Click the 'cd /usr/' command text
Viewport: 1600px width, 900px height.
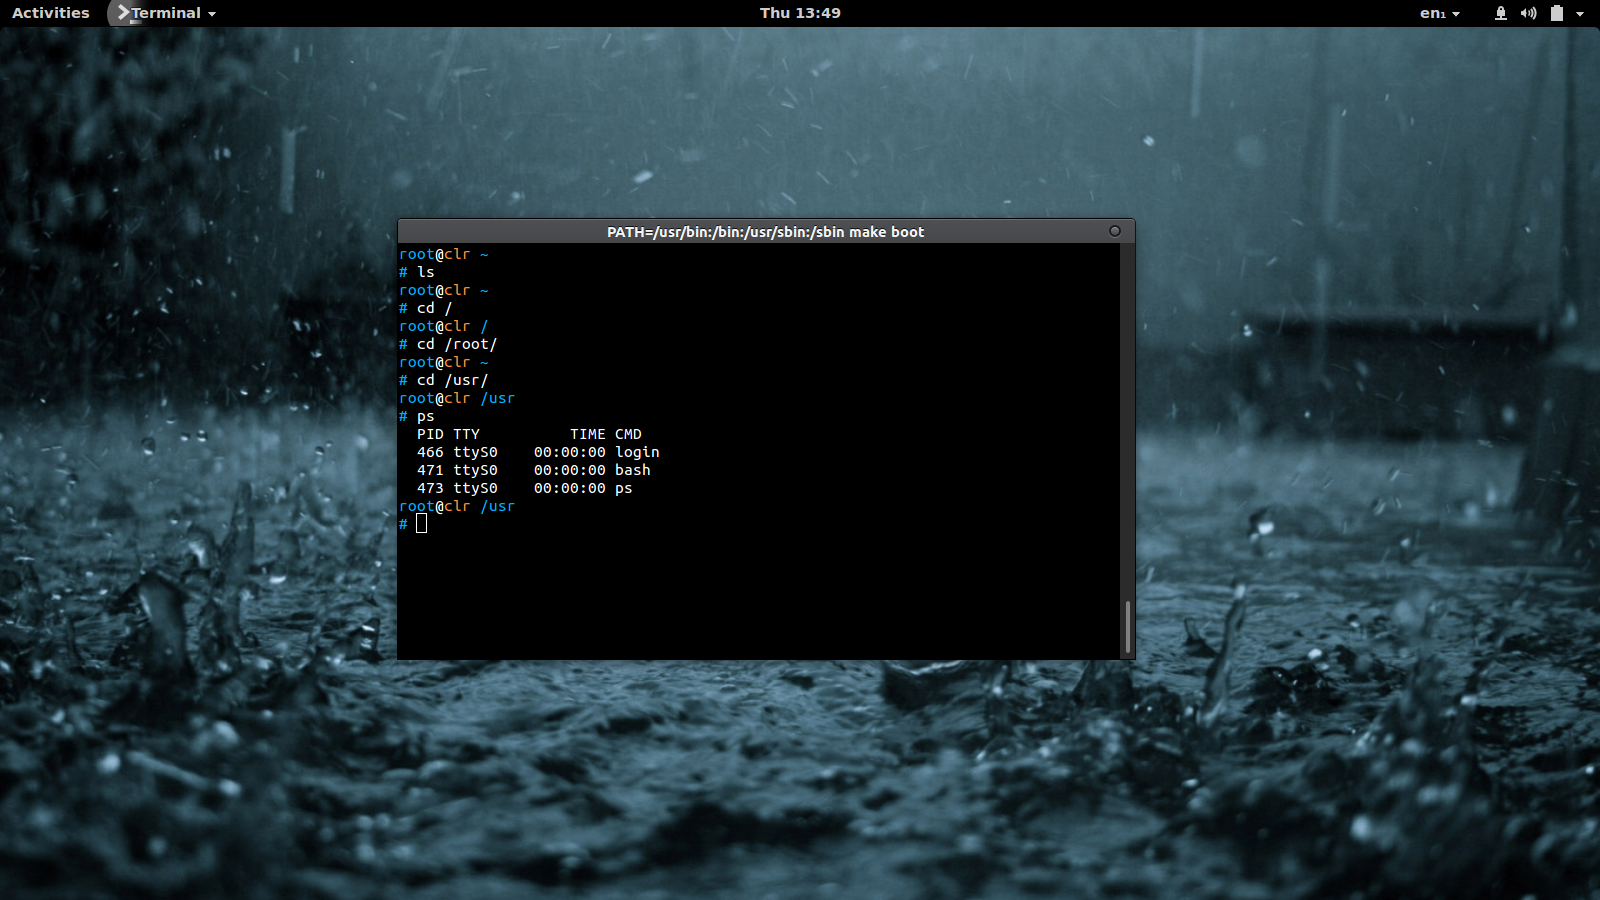(x=452, y=380)
